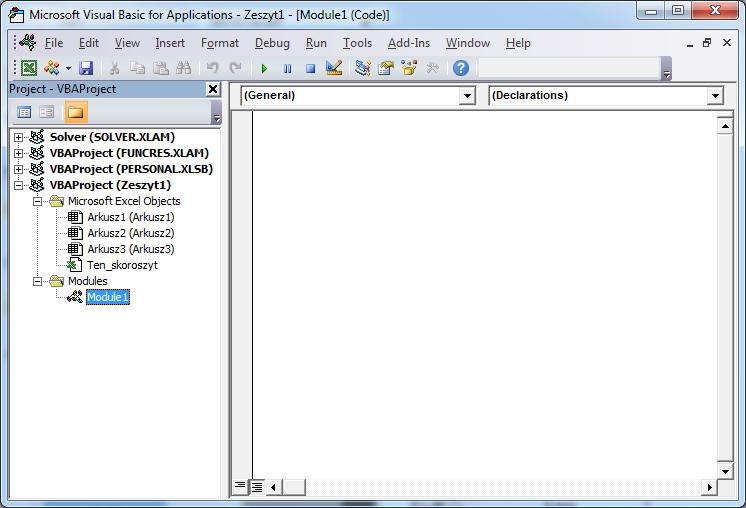Select Solver (SOLVER.XLAM) project text
The width and height of the screenshot is (746, 508).
pos(112,137)
